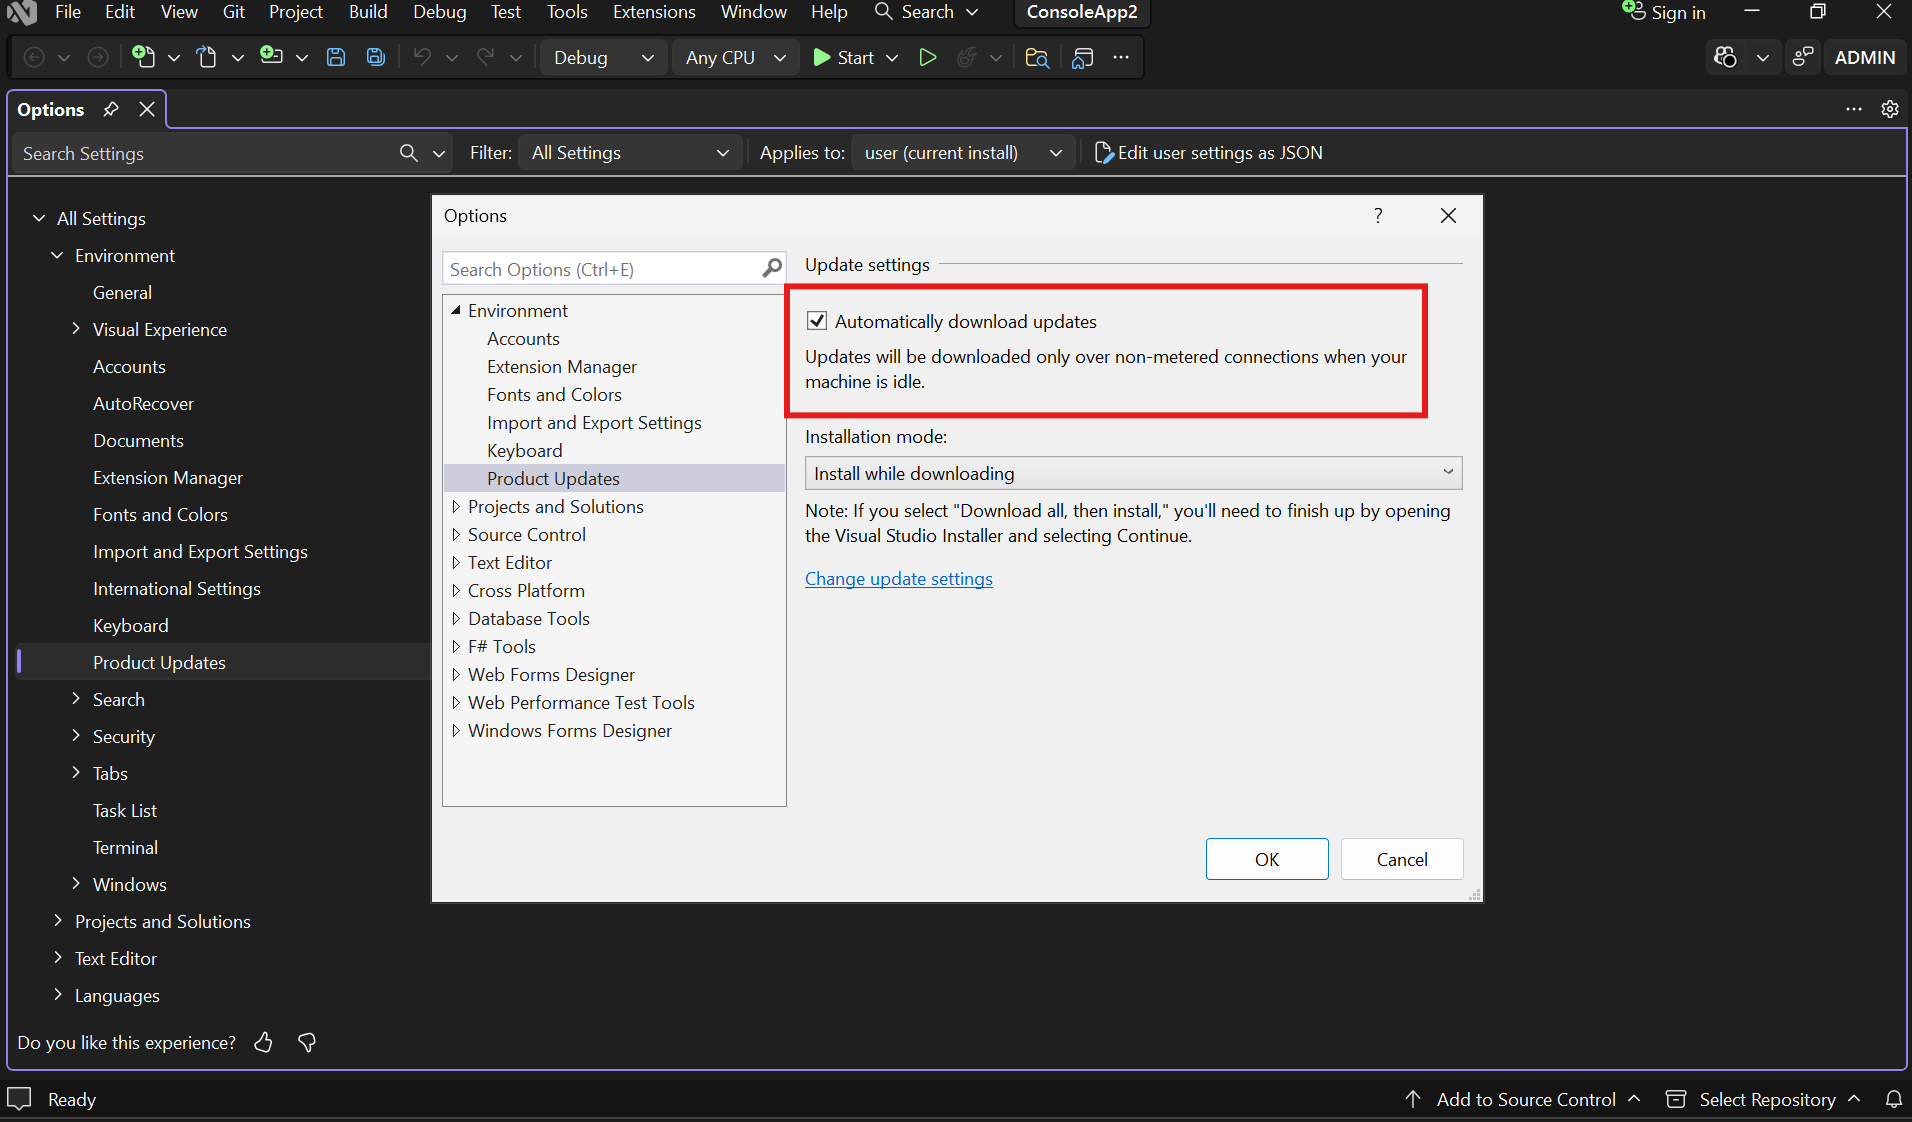
Task: Open the Tools menu
Action: (x=567, y=12)
